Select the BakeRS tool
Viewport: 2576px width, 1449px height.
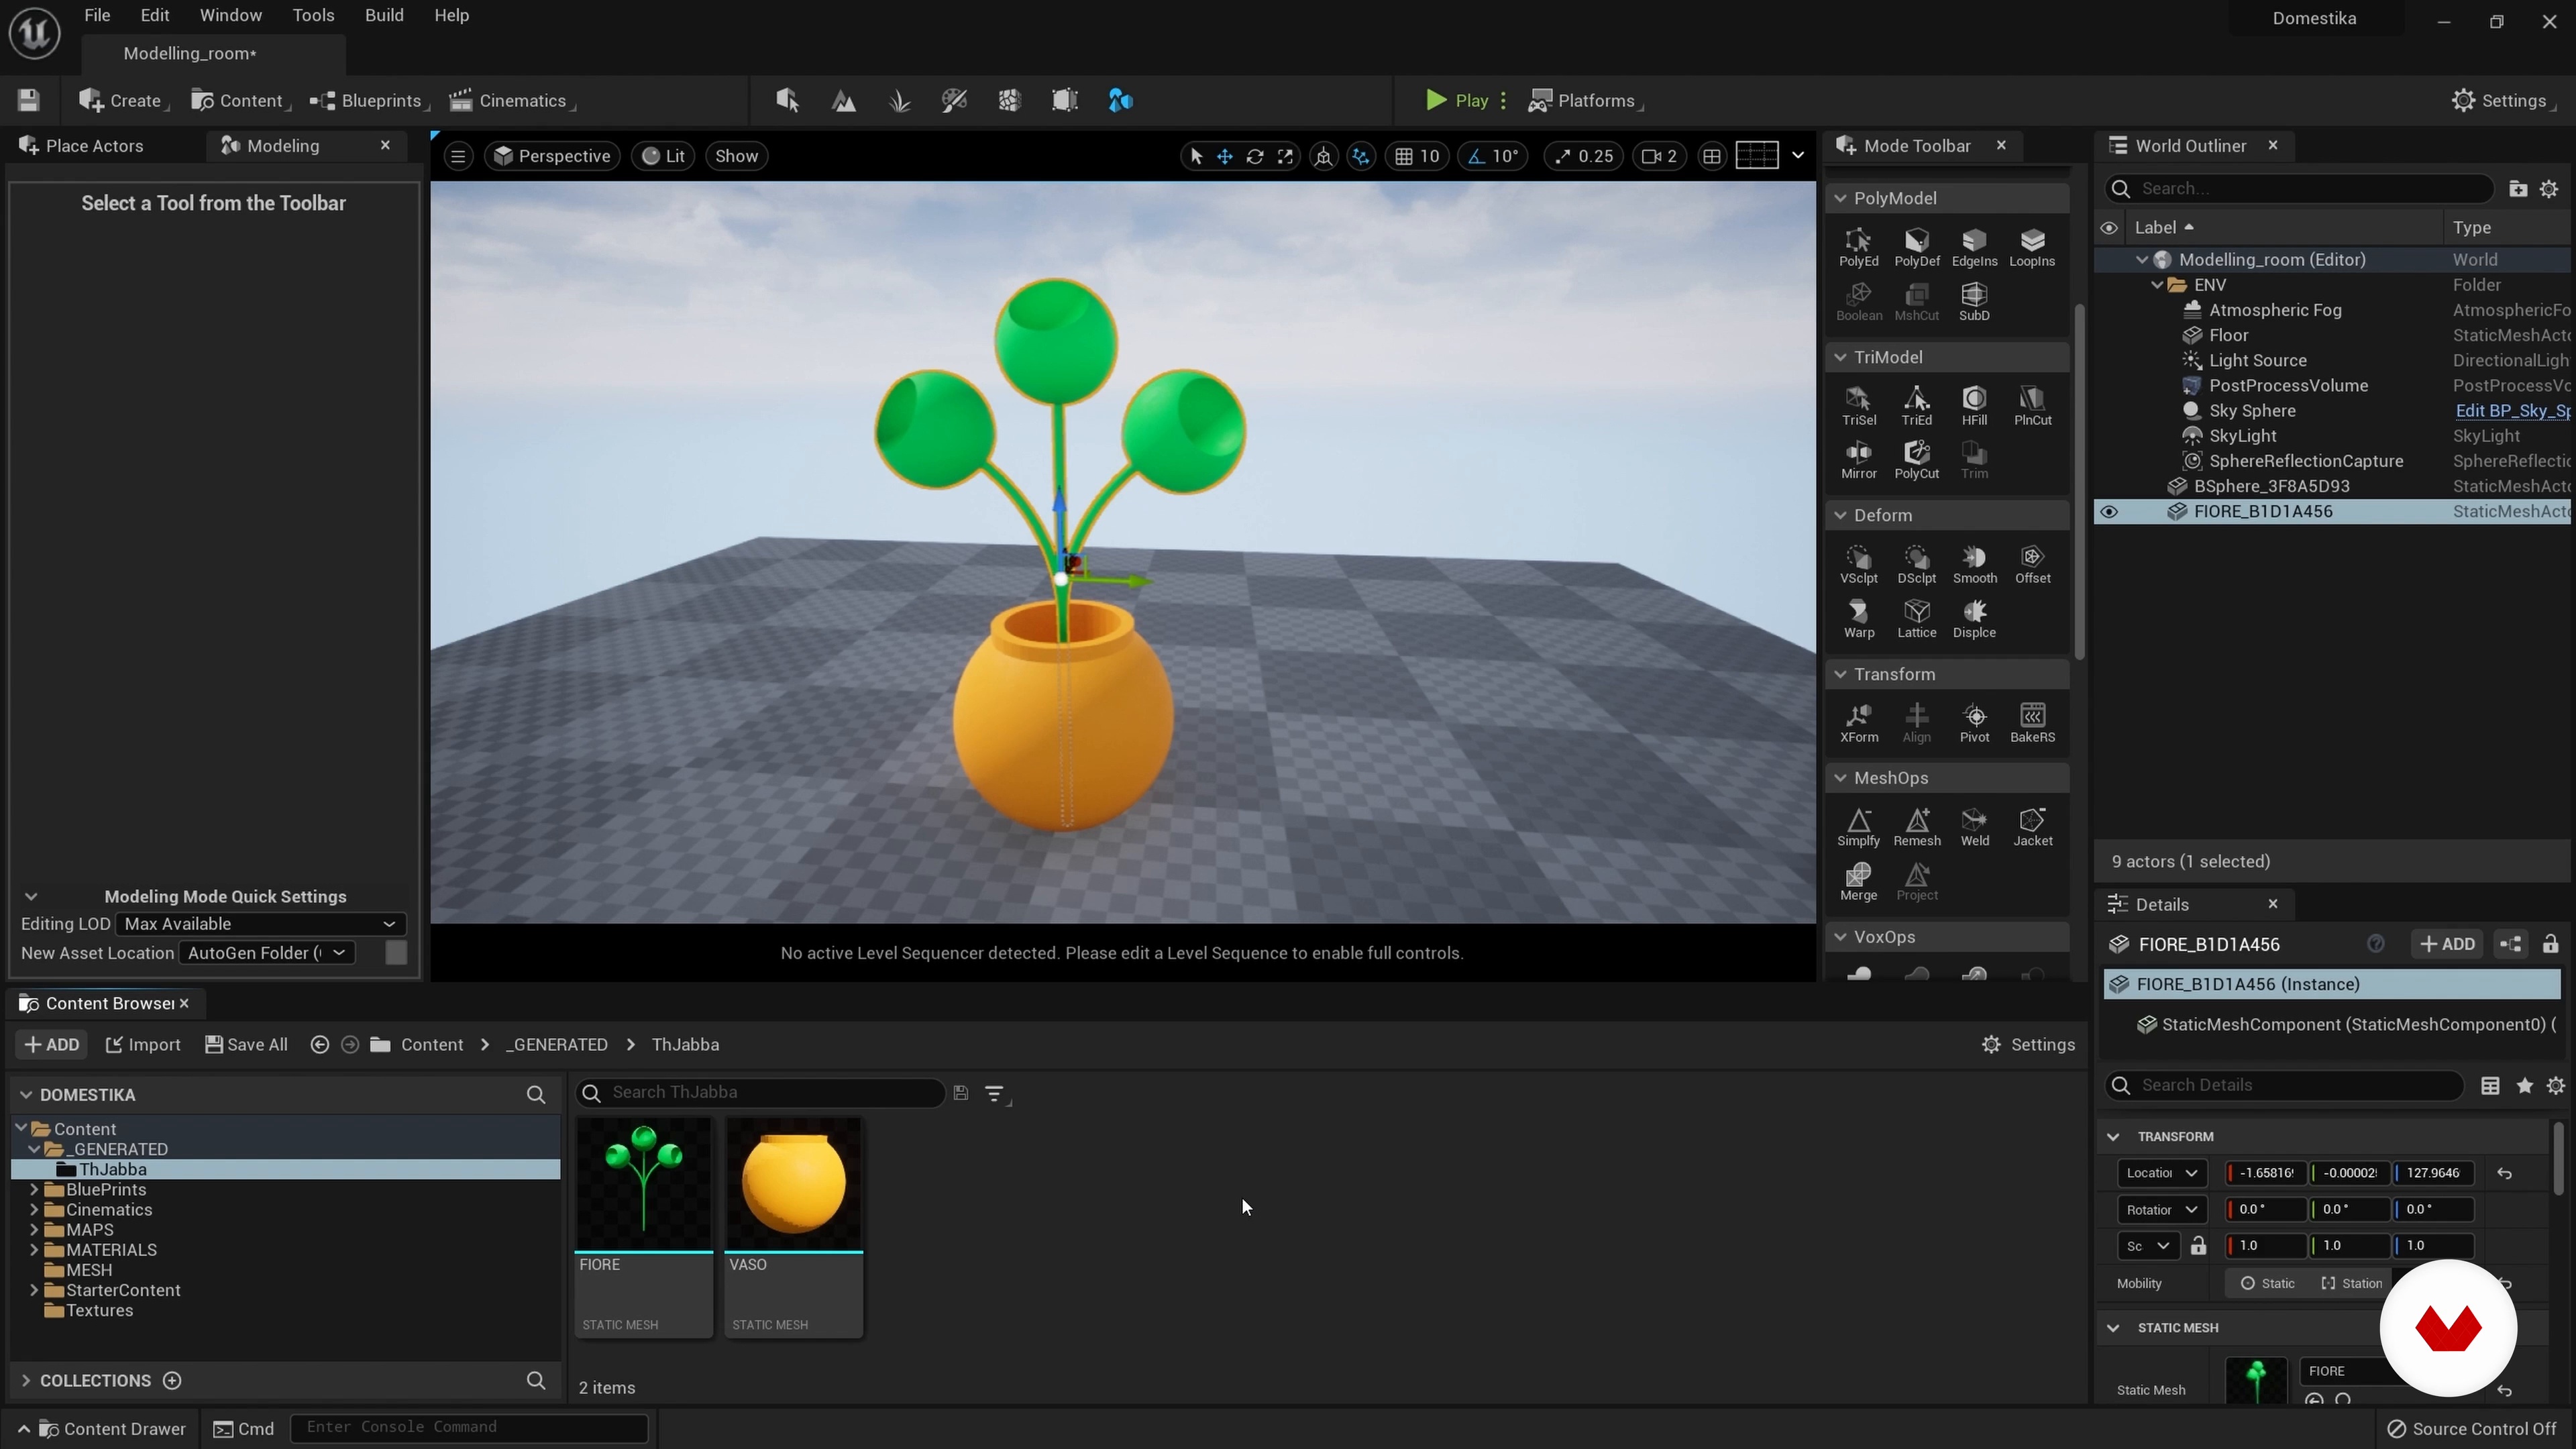(x=2032, y=723)
